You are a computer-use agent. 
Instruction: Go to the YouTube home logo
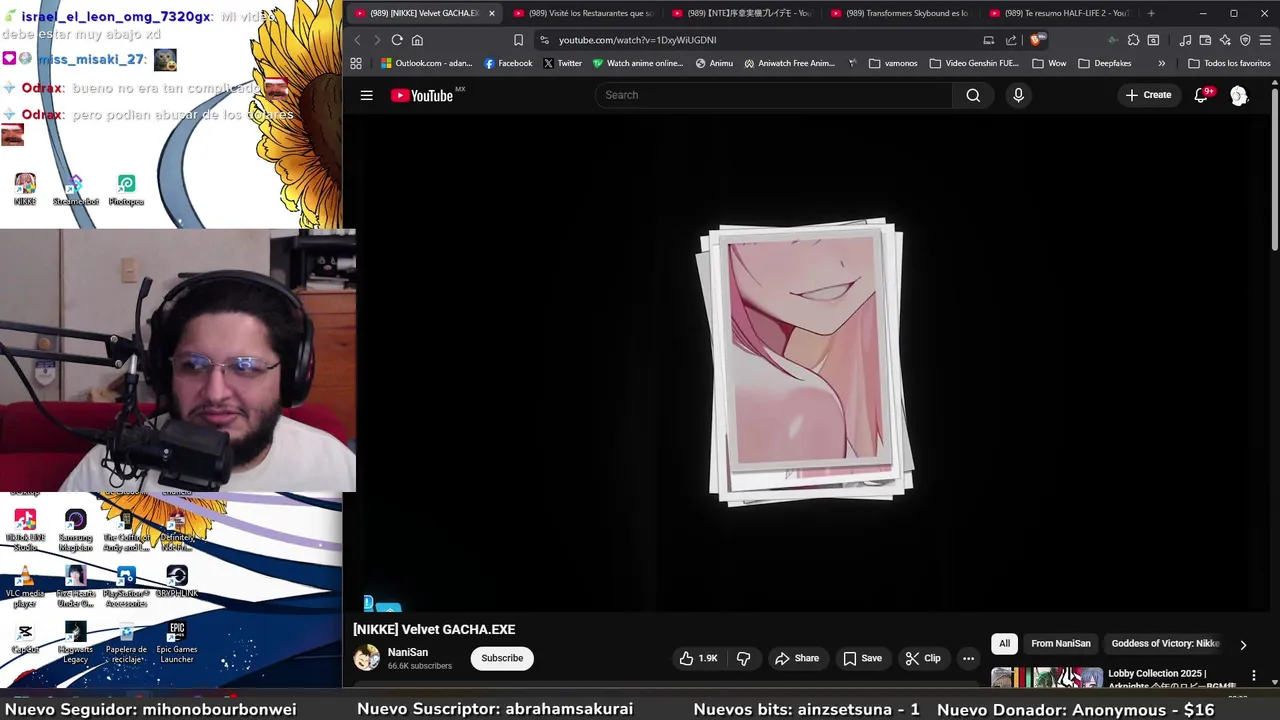[421, 95]
